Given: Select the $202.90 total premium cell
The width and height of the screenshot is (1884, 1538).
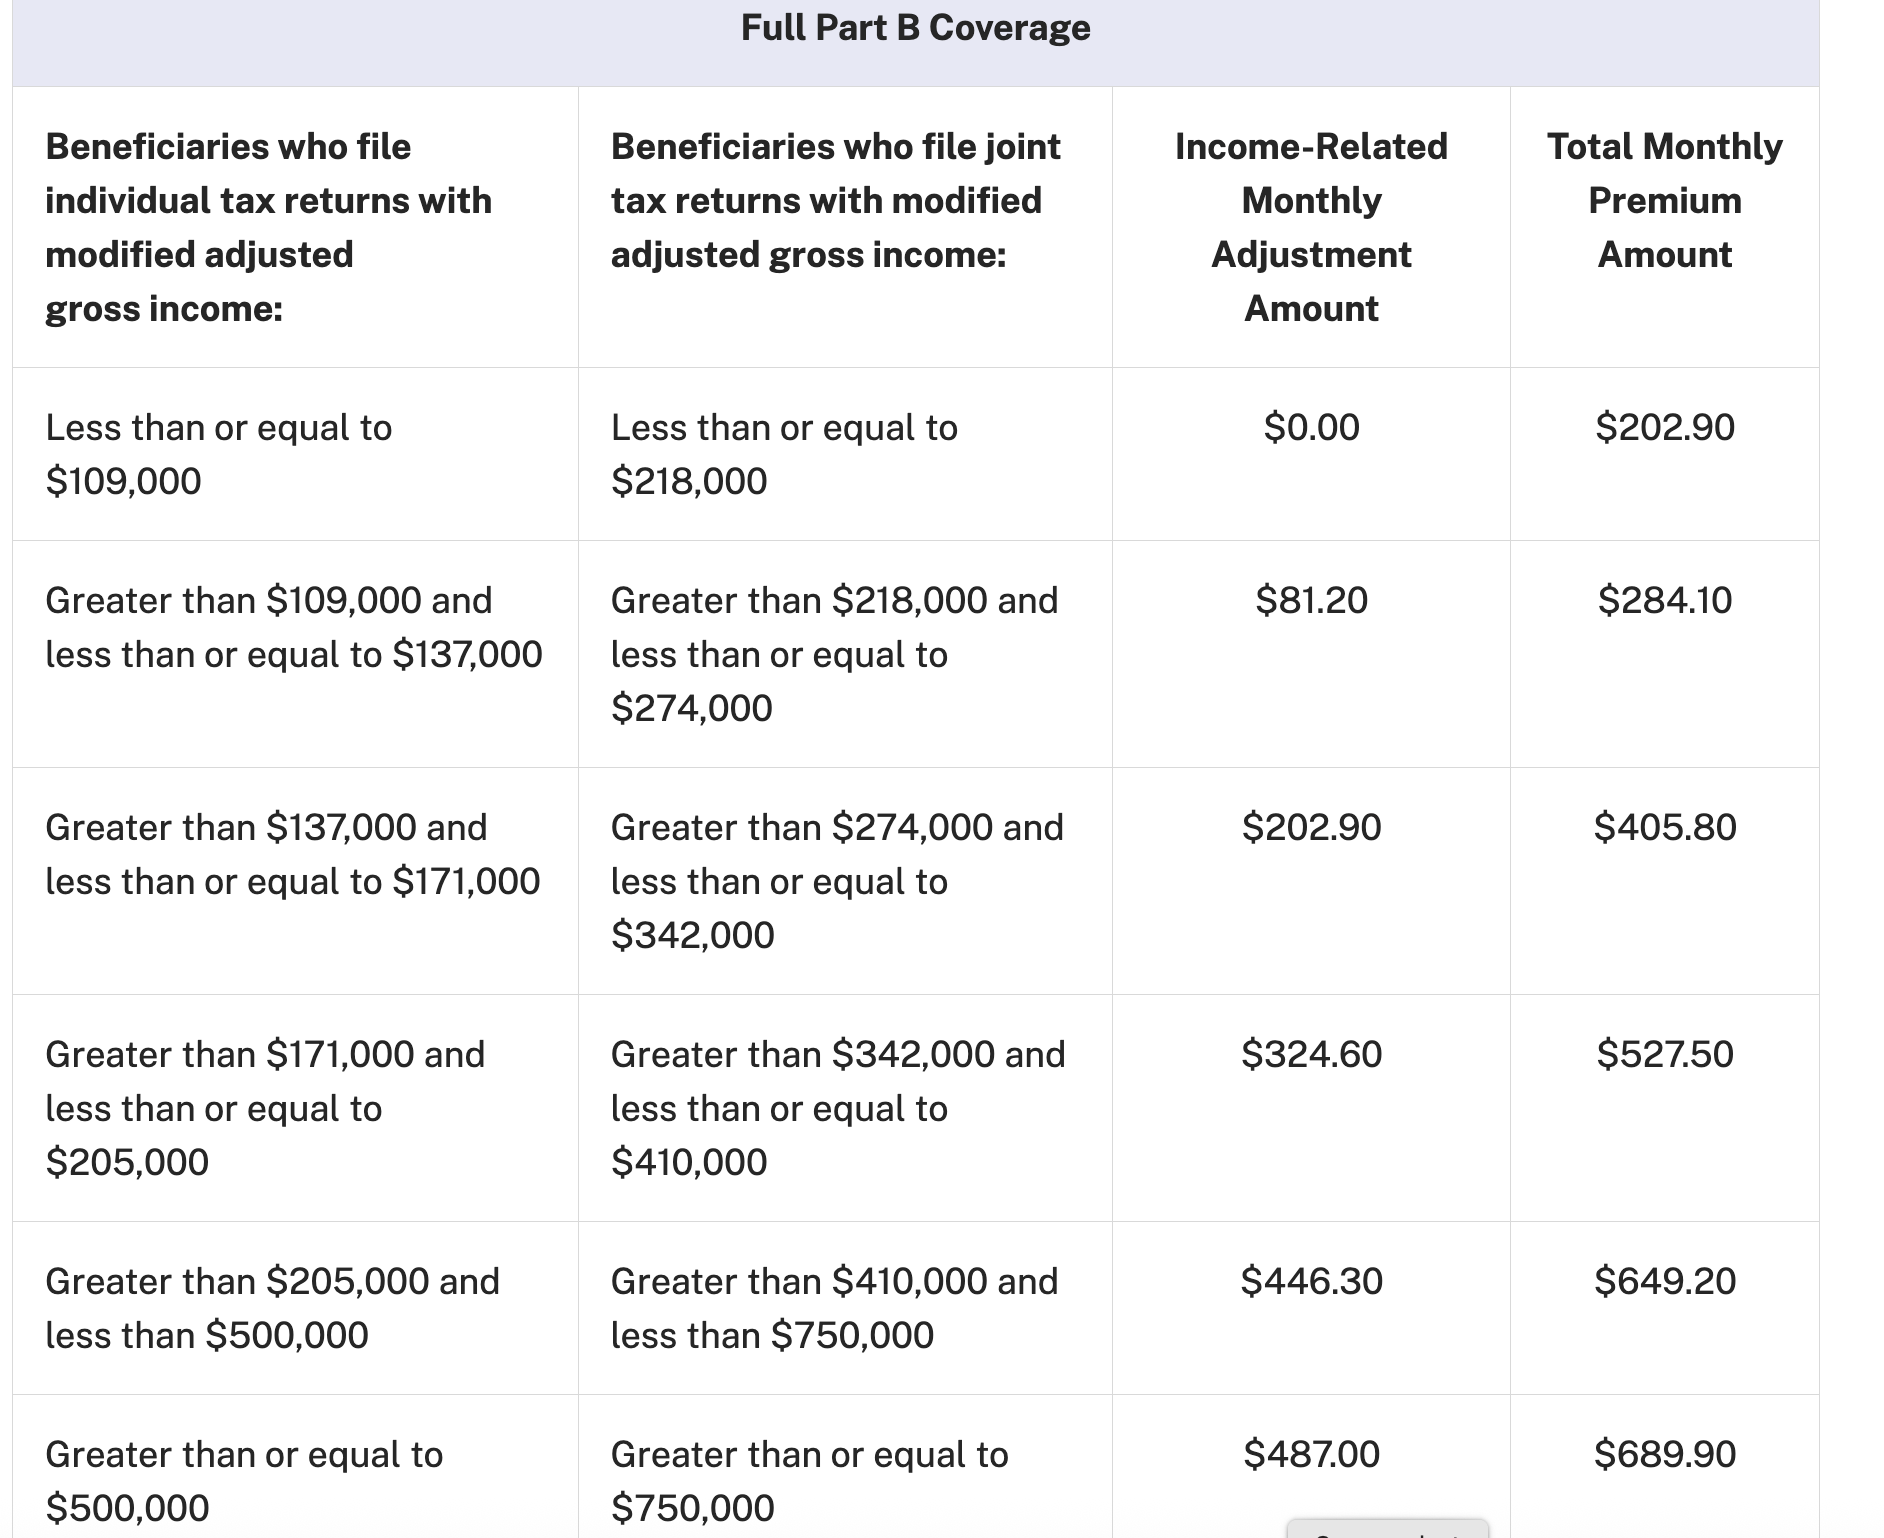Looking at the screenshot, I should (x=1664, y=427).
